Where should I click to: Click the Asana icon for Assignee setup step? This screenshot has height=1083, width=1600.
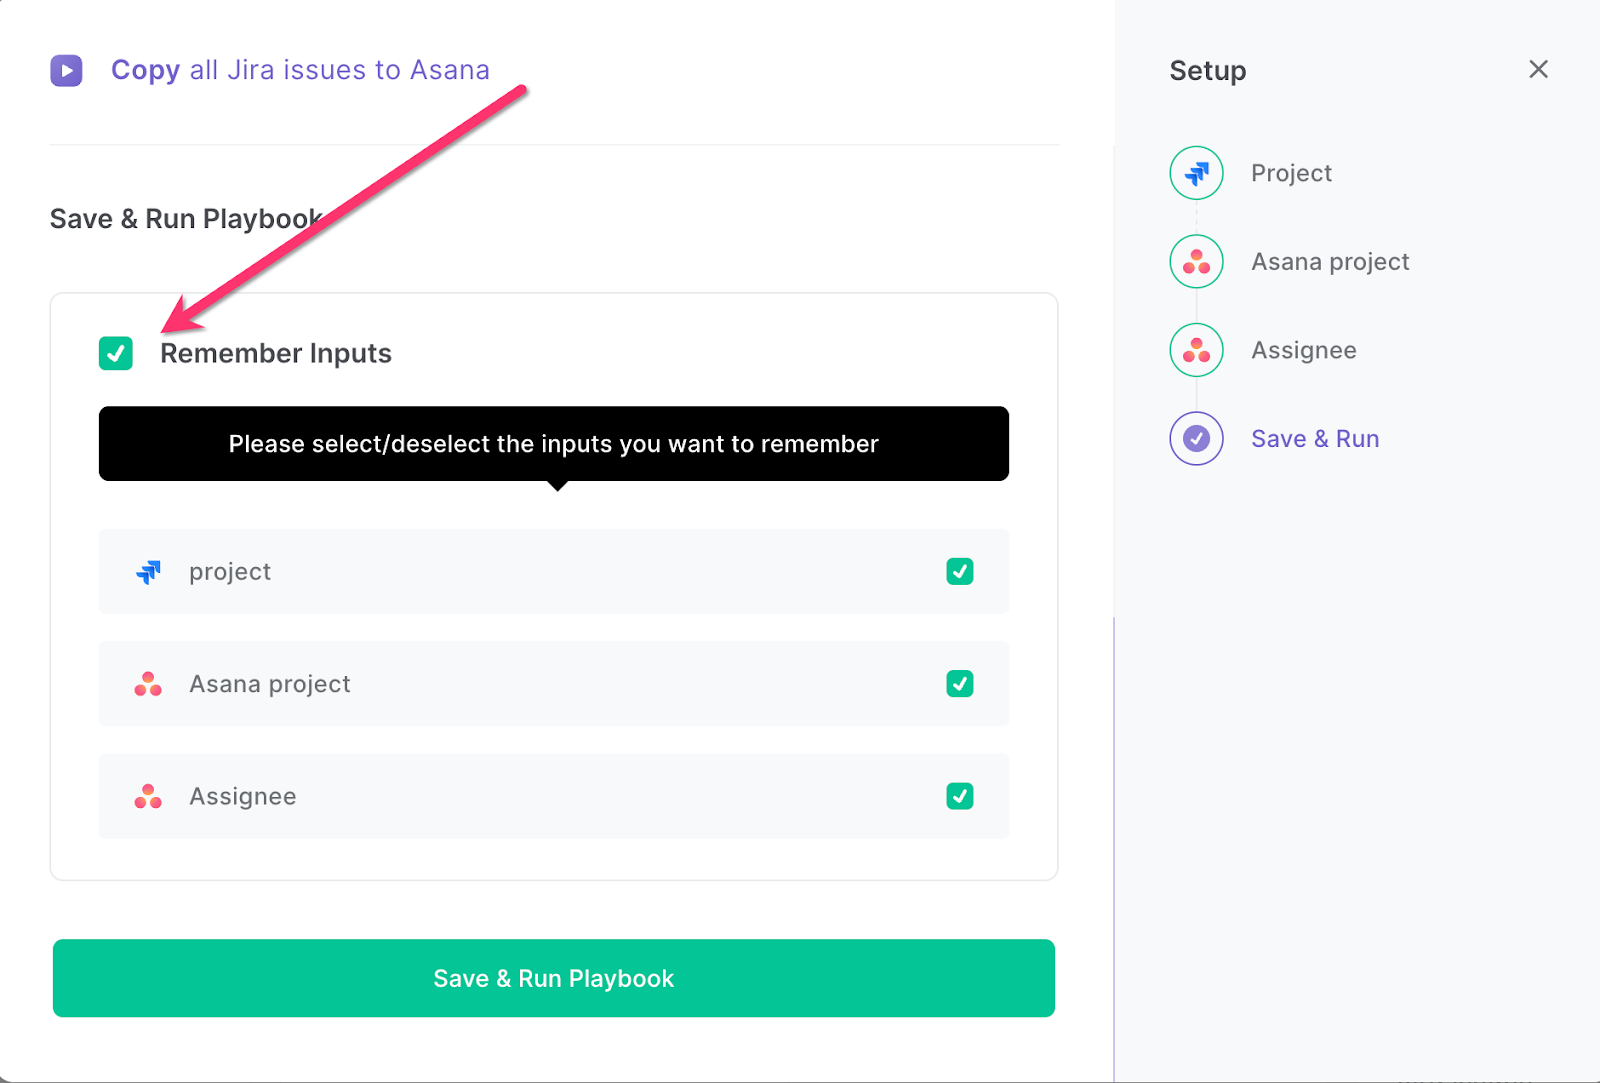click(x=1197, y=350)
